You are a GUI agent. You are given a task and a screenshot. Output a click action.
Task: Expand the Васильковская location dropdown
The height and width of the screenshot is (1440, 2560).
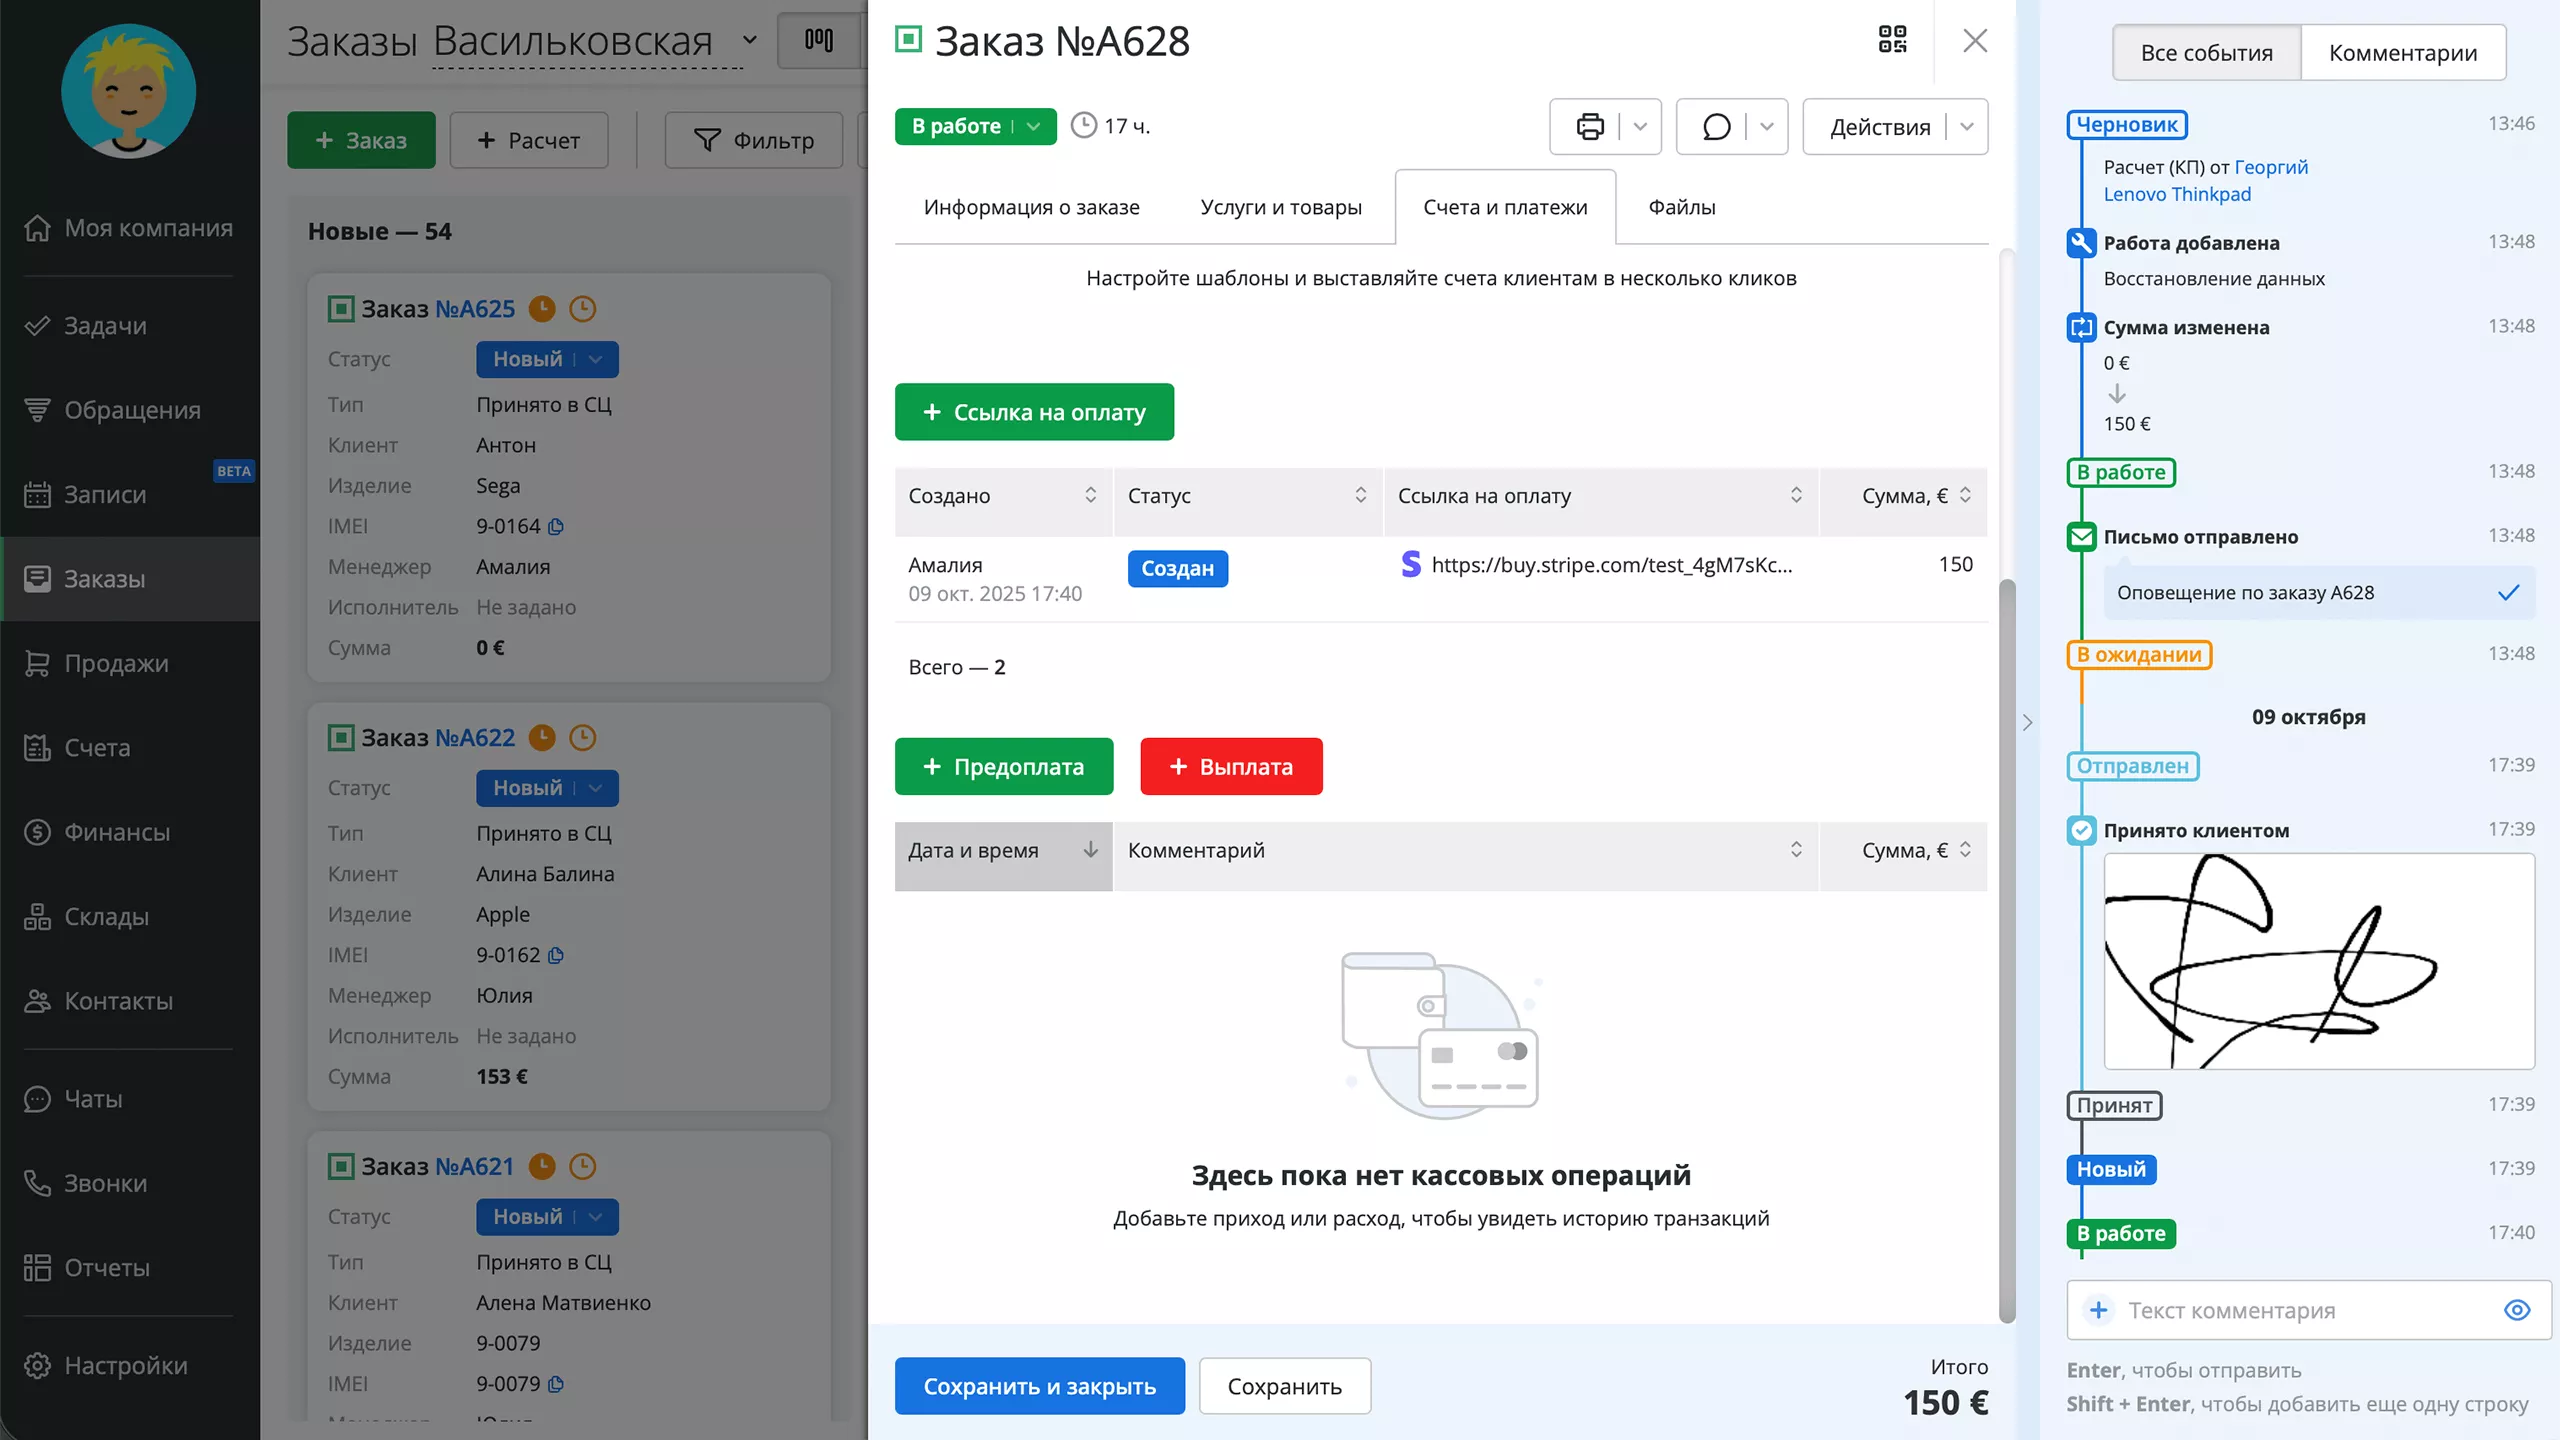749,41
